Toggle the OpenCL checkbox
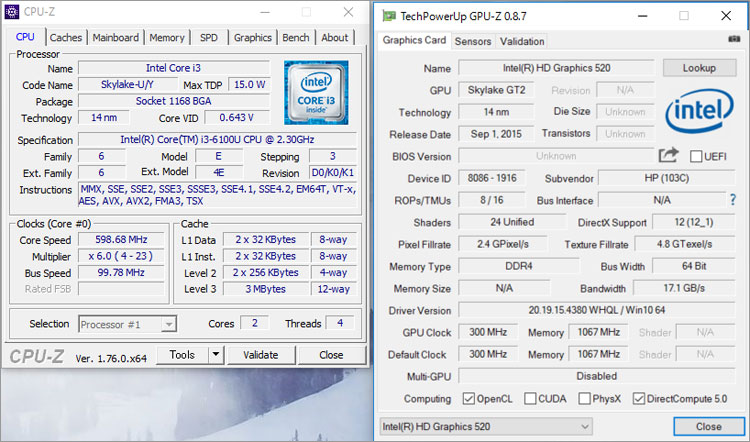 click(469, 398)
